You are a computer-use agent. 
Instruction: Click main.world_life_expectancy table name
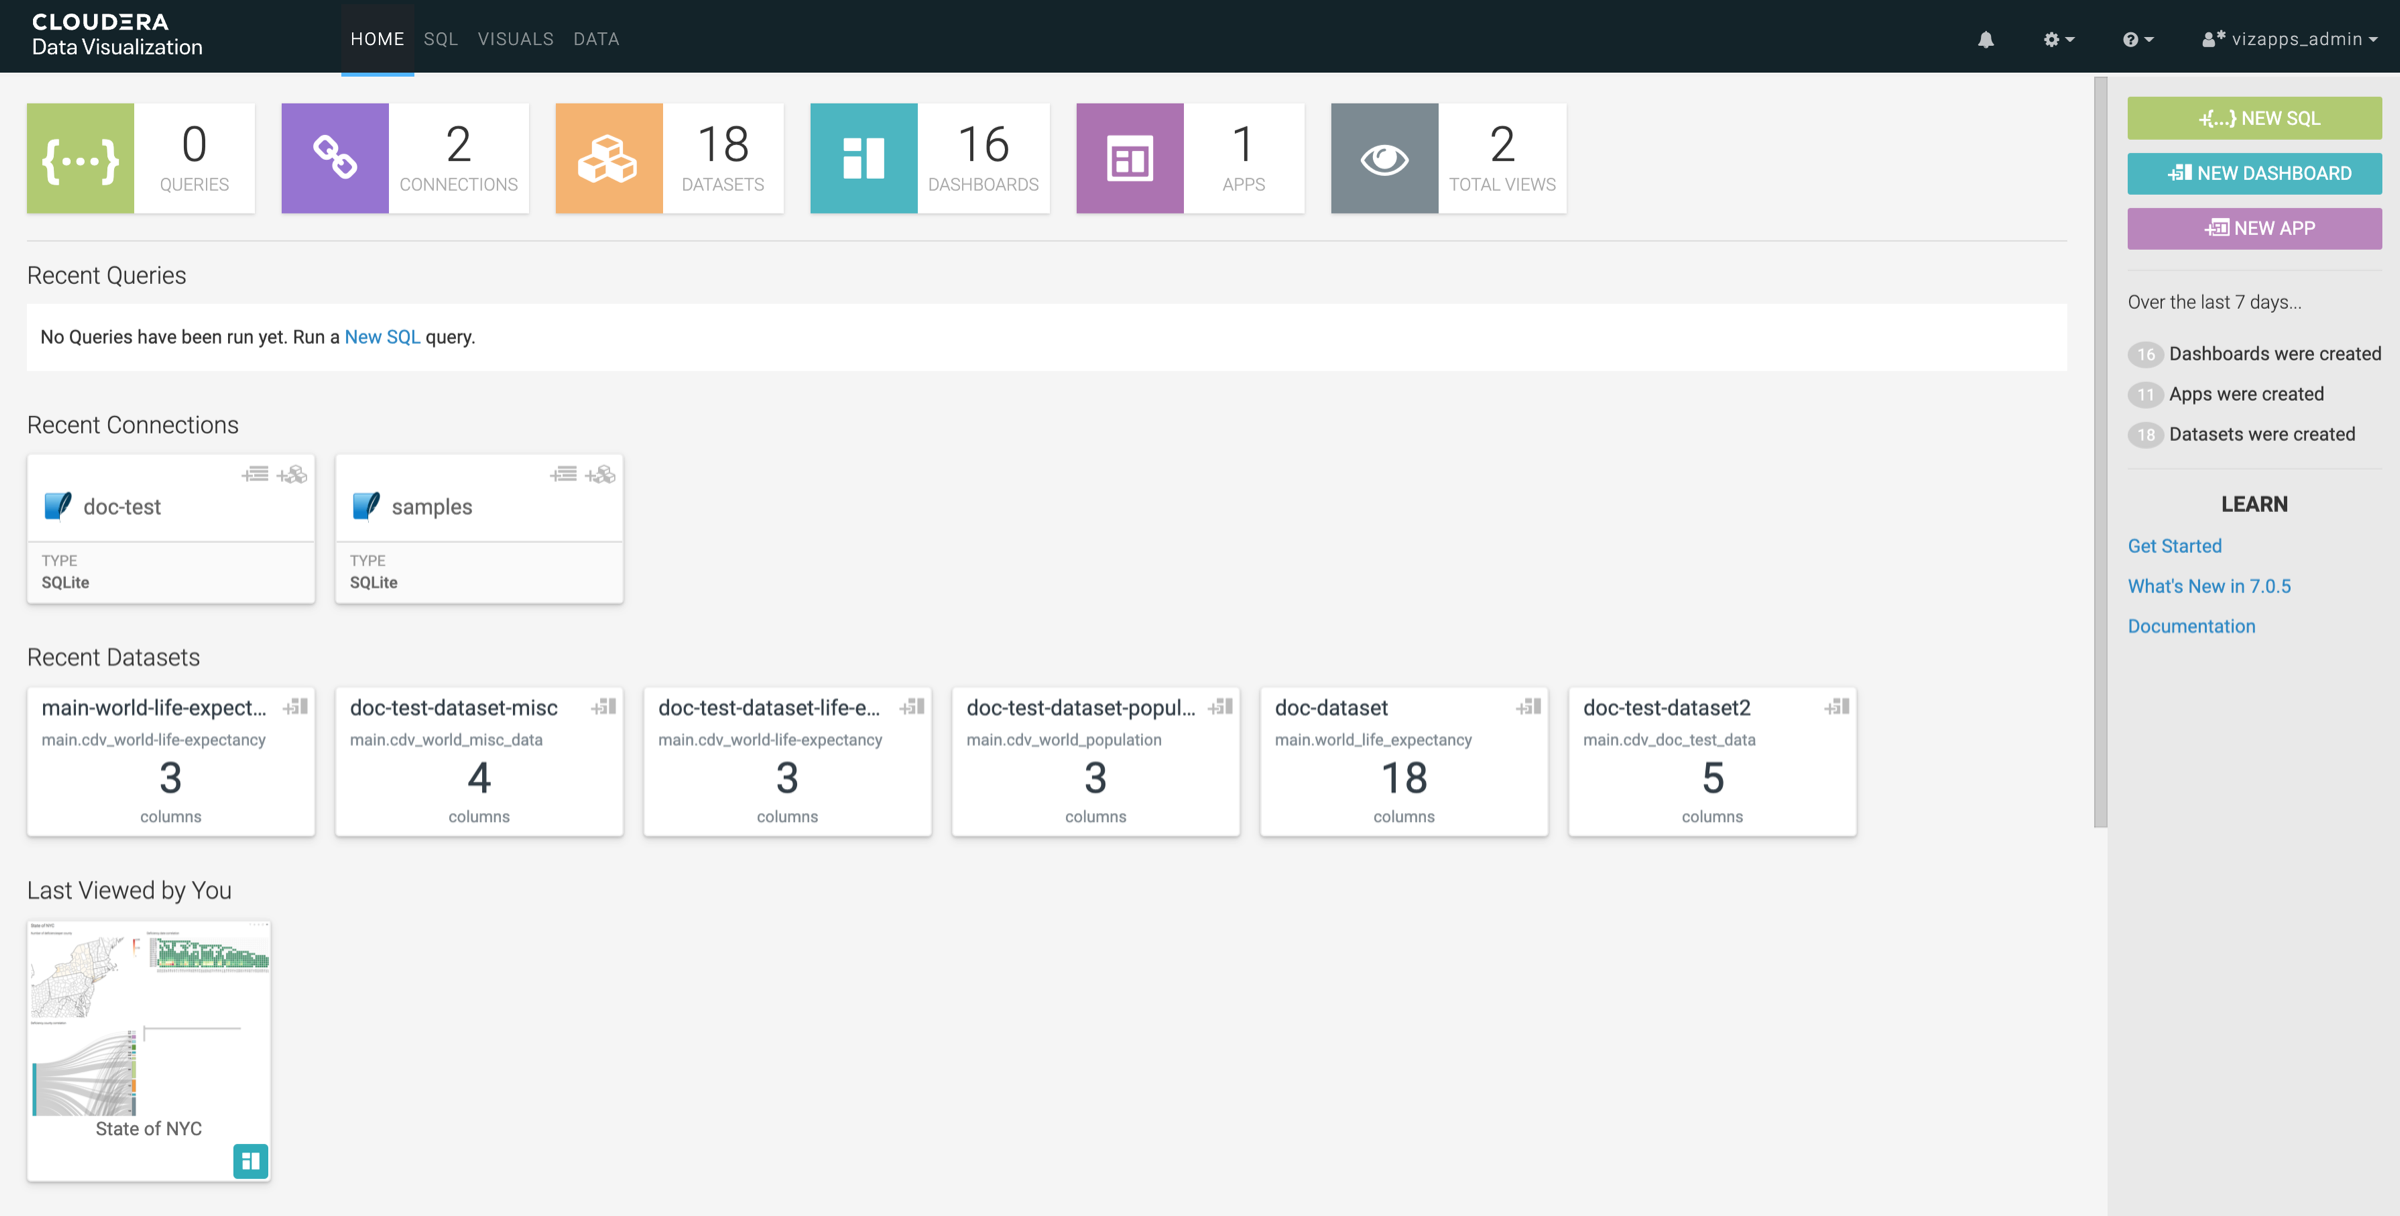point(1373,740)
